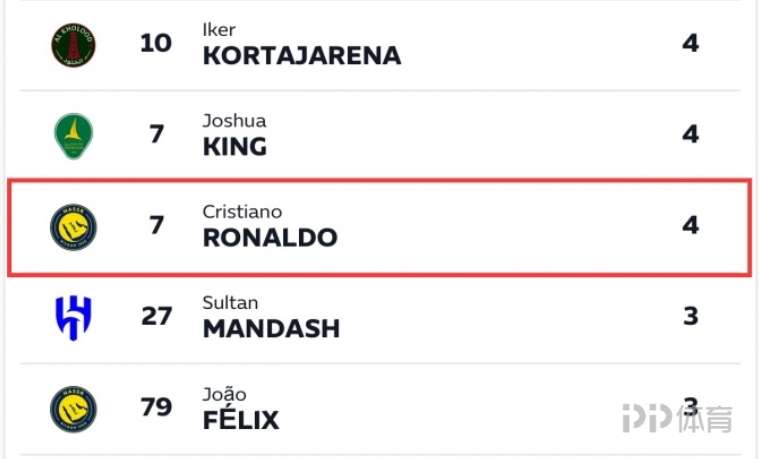759x459 pixels.
Task: Click shirt number 7 for Ronaldo
Action: click(156, 225)
